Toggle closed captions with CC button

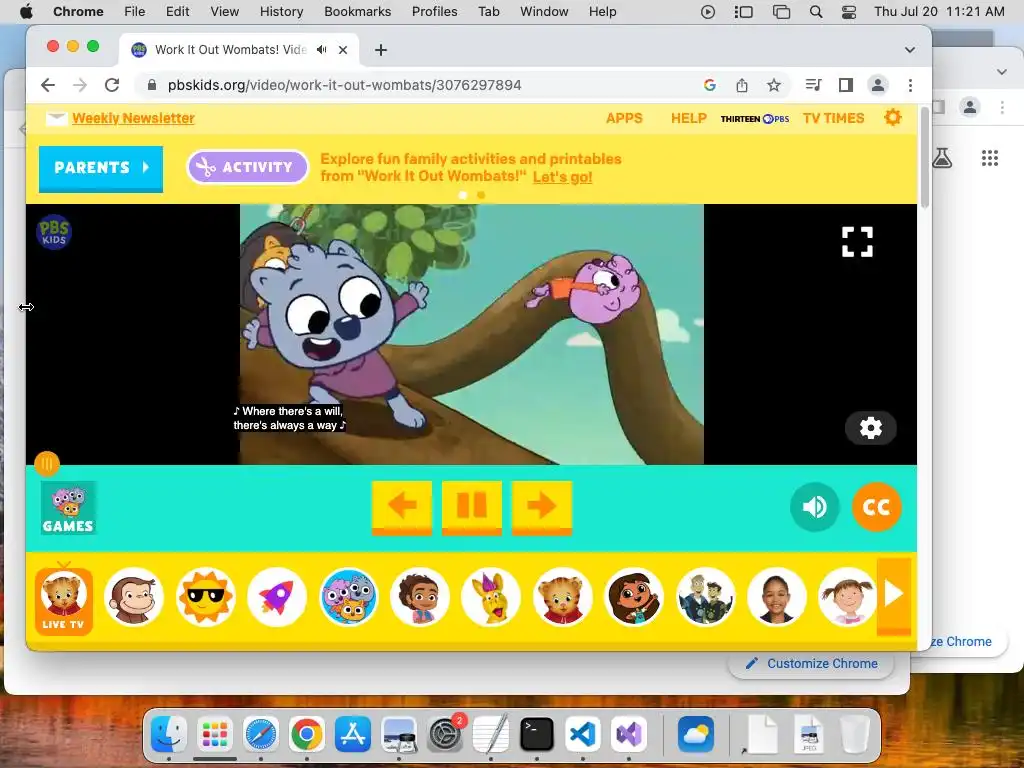(x=876, y=507)
